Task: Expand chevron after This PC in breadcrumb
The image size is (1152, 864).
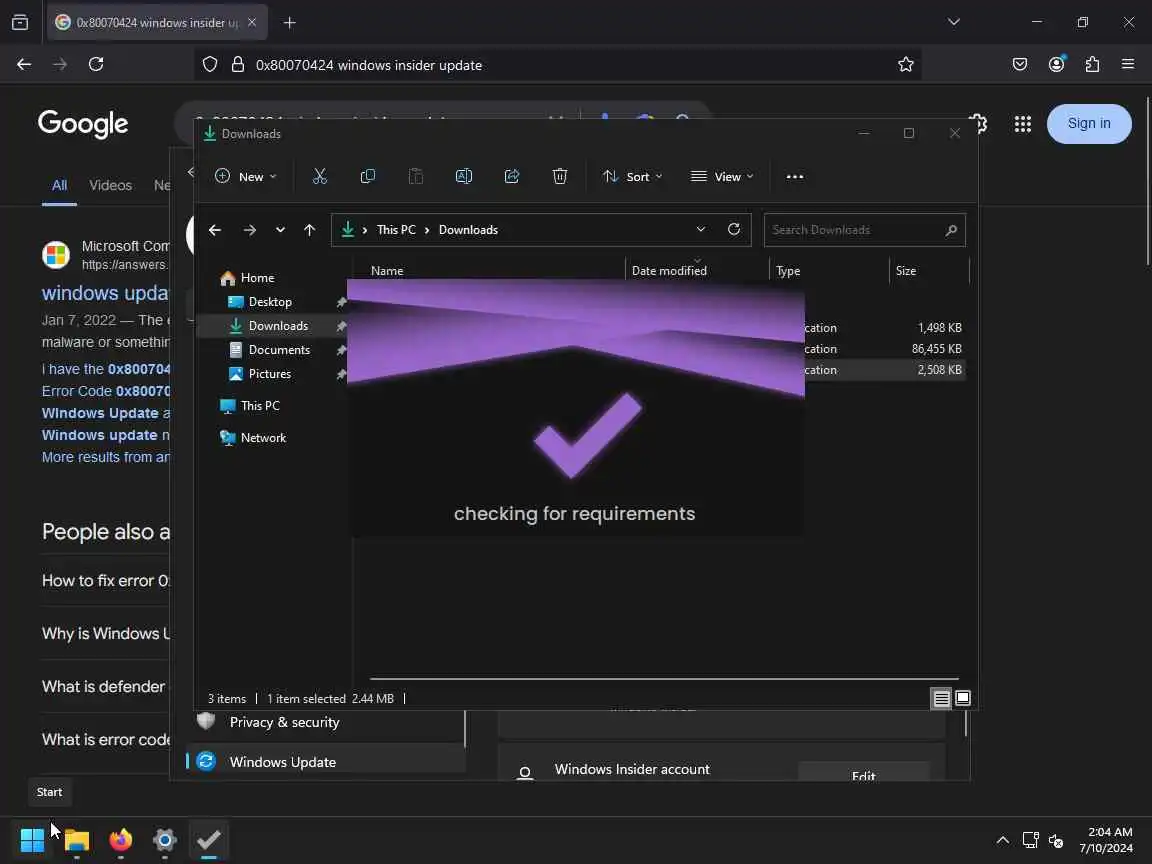Action: tap(426, 230)
